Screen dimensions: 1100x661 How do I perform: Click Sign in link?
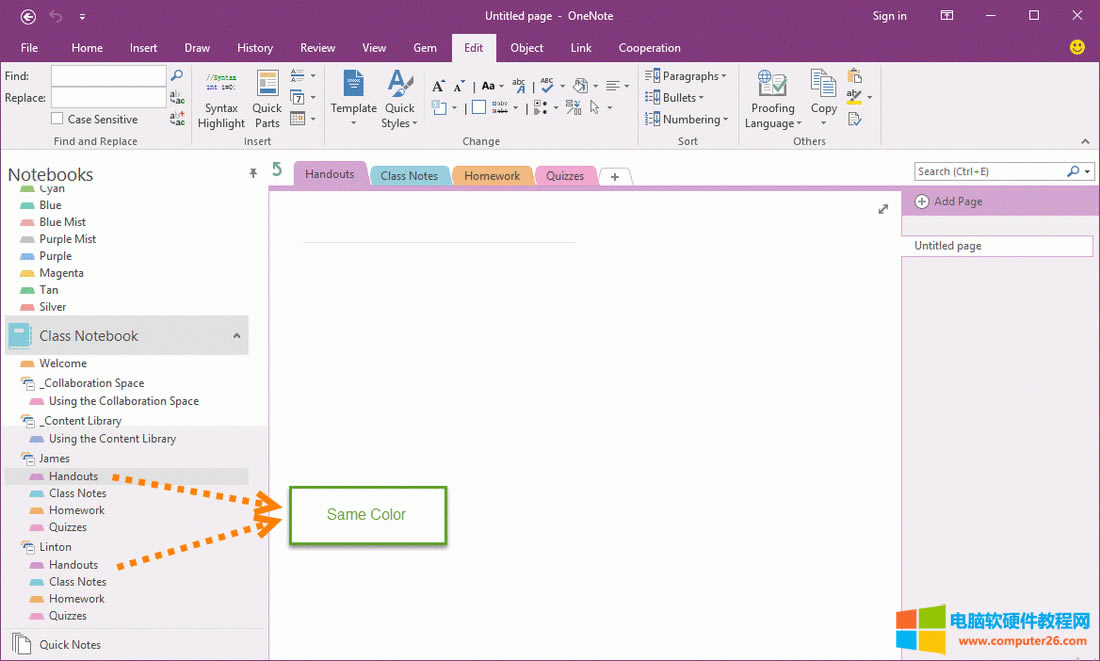click(x=889, y=16)
